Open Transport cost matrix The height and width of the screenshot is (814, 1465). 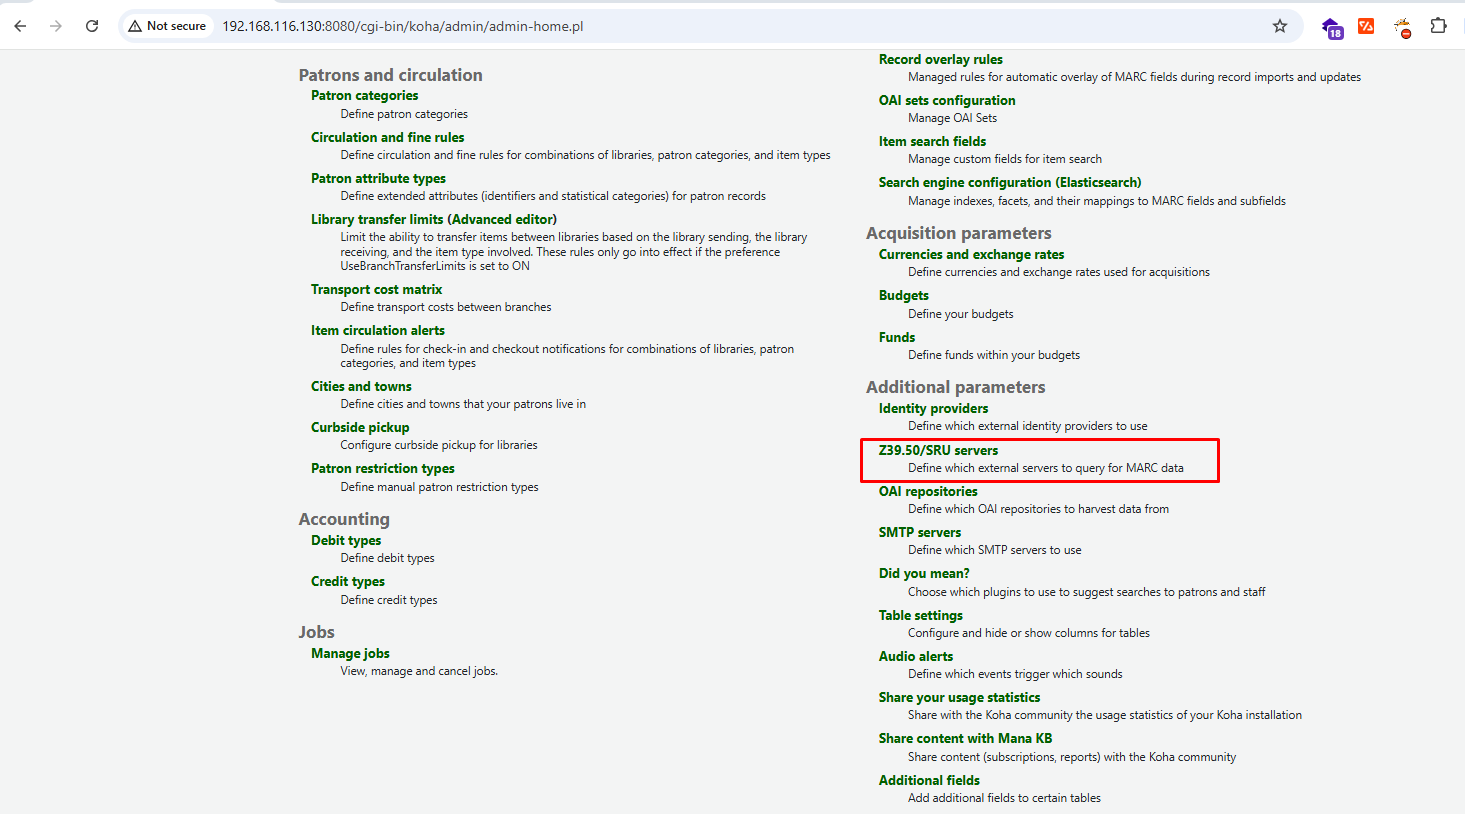click(x=376, y=289)
